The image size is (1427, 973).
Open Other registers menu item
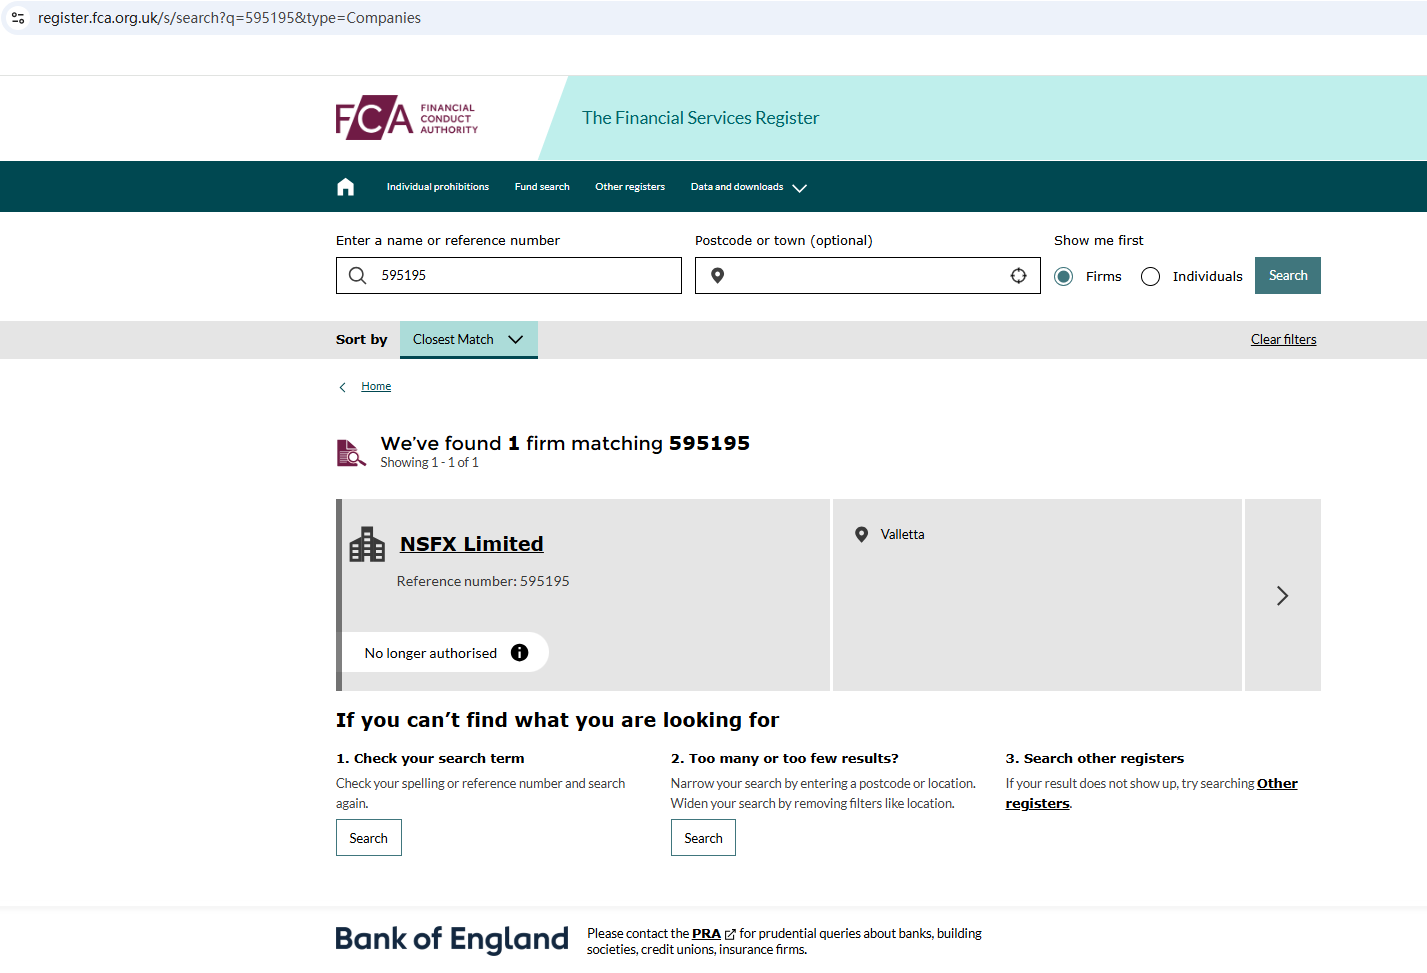point(630,187)
